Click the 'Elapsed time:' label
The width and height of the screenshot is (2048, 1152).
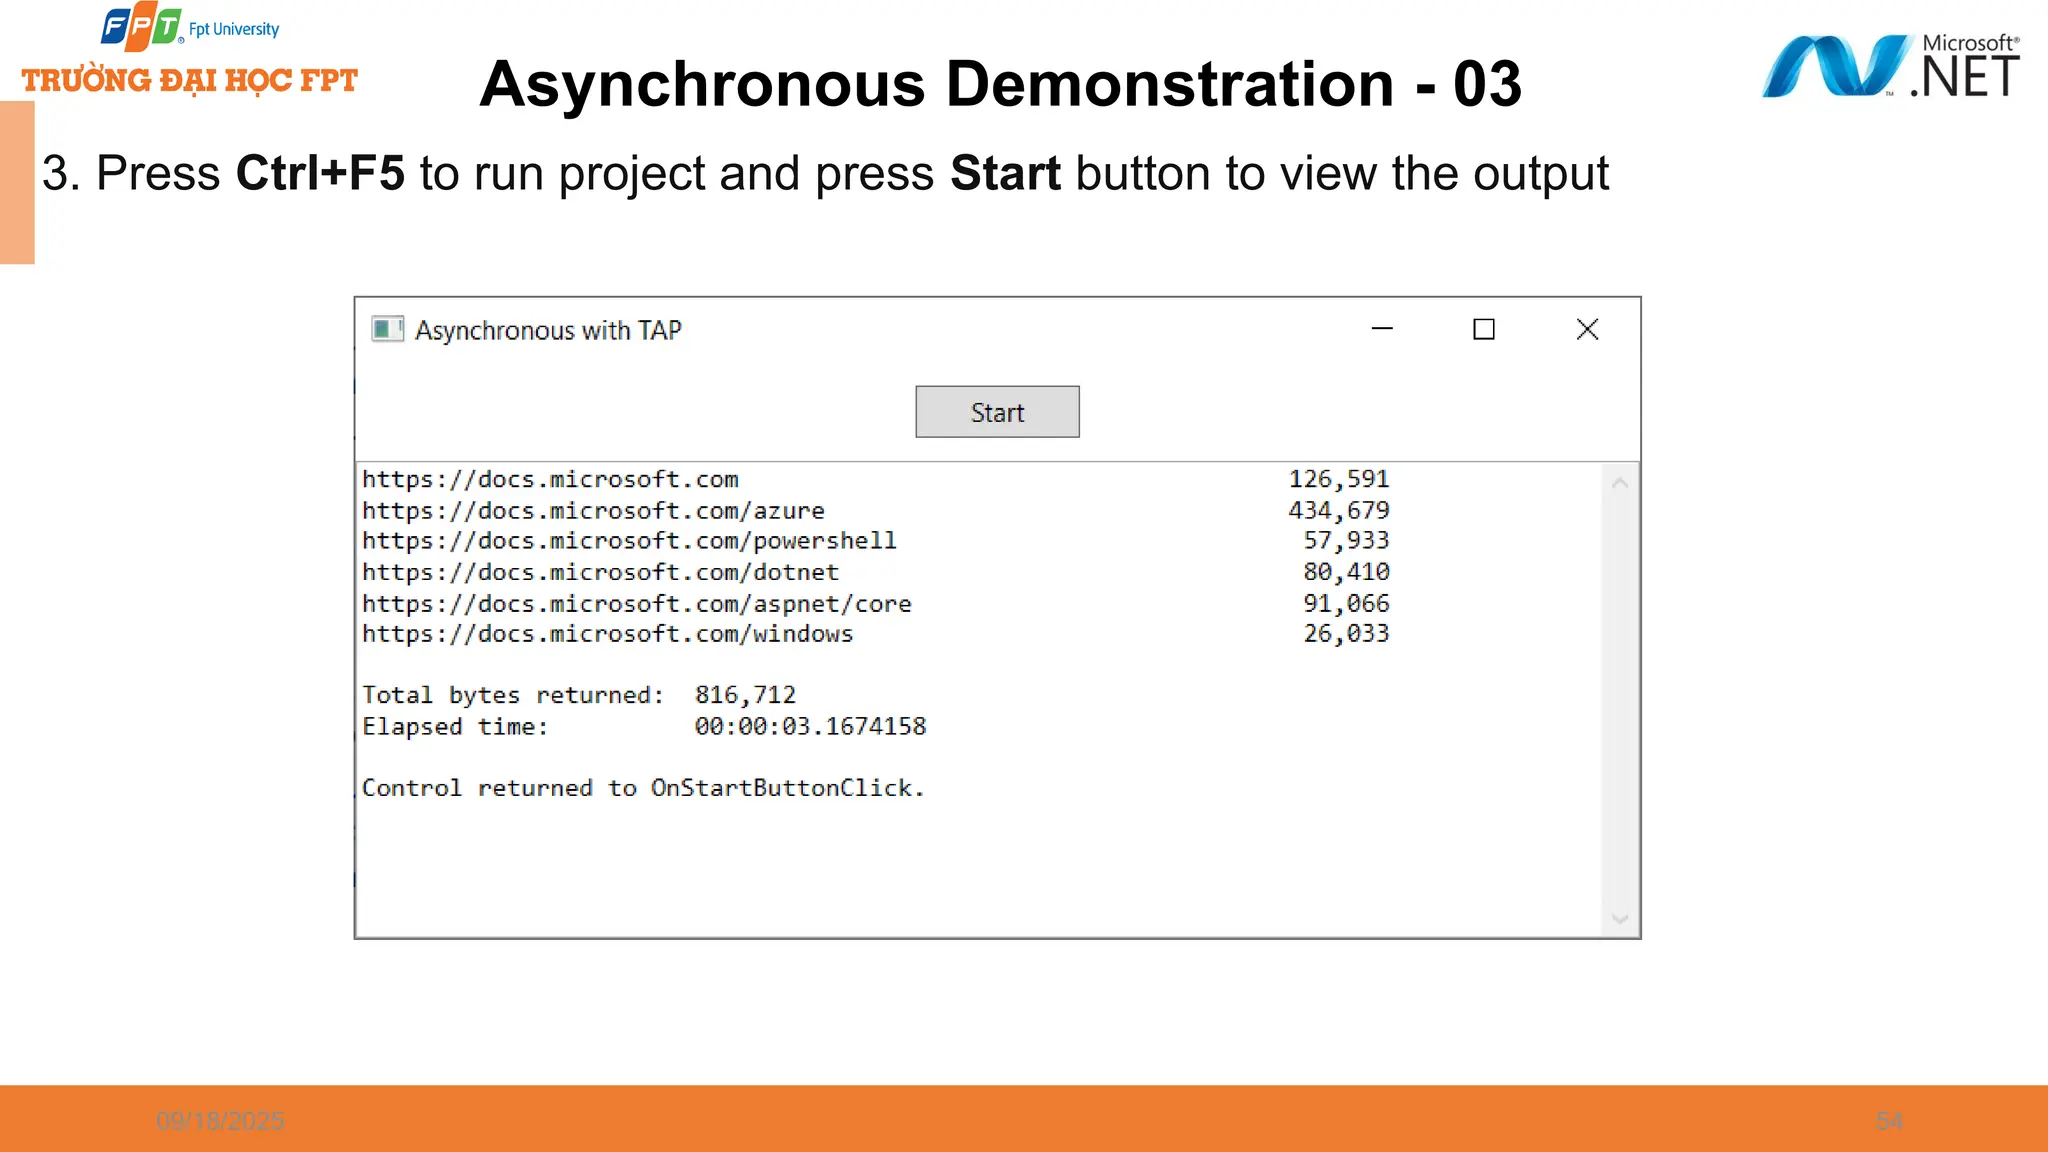click(x=455, y=727)
